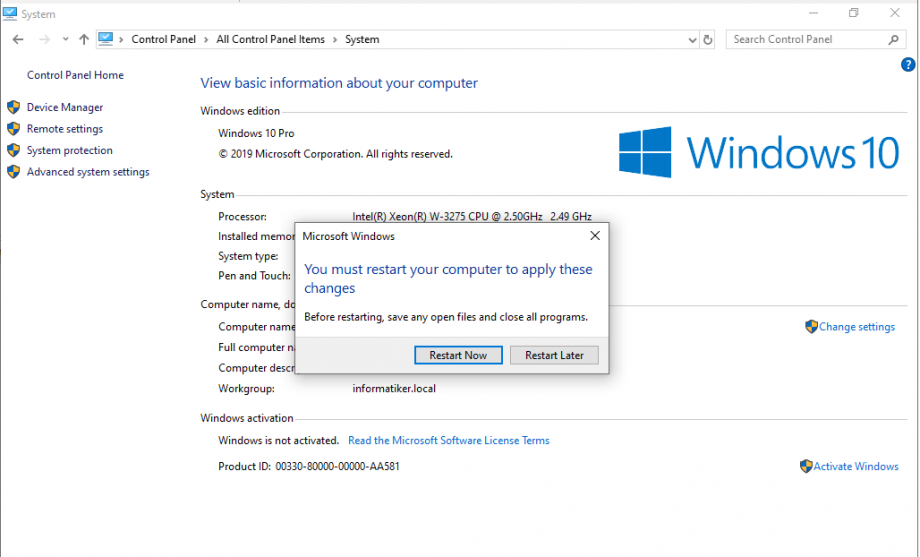Click Change settings link
920x557 pixels.
pyautogui.click(x=857, y=327)
